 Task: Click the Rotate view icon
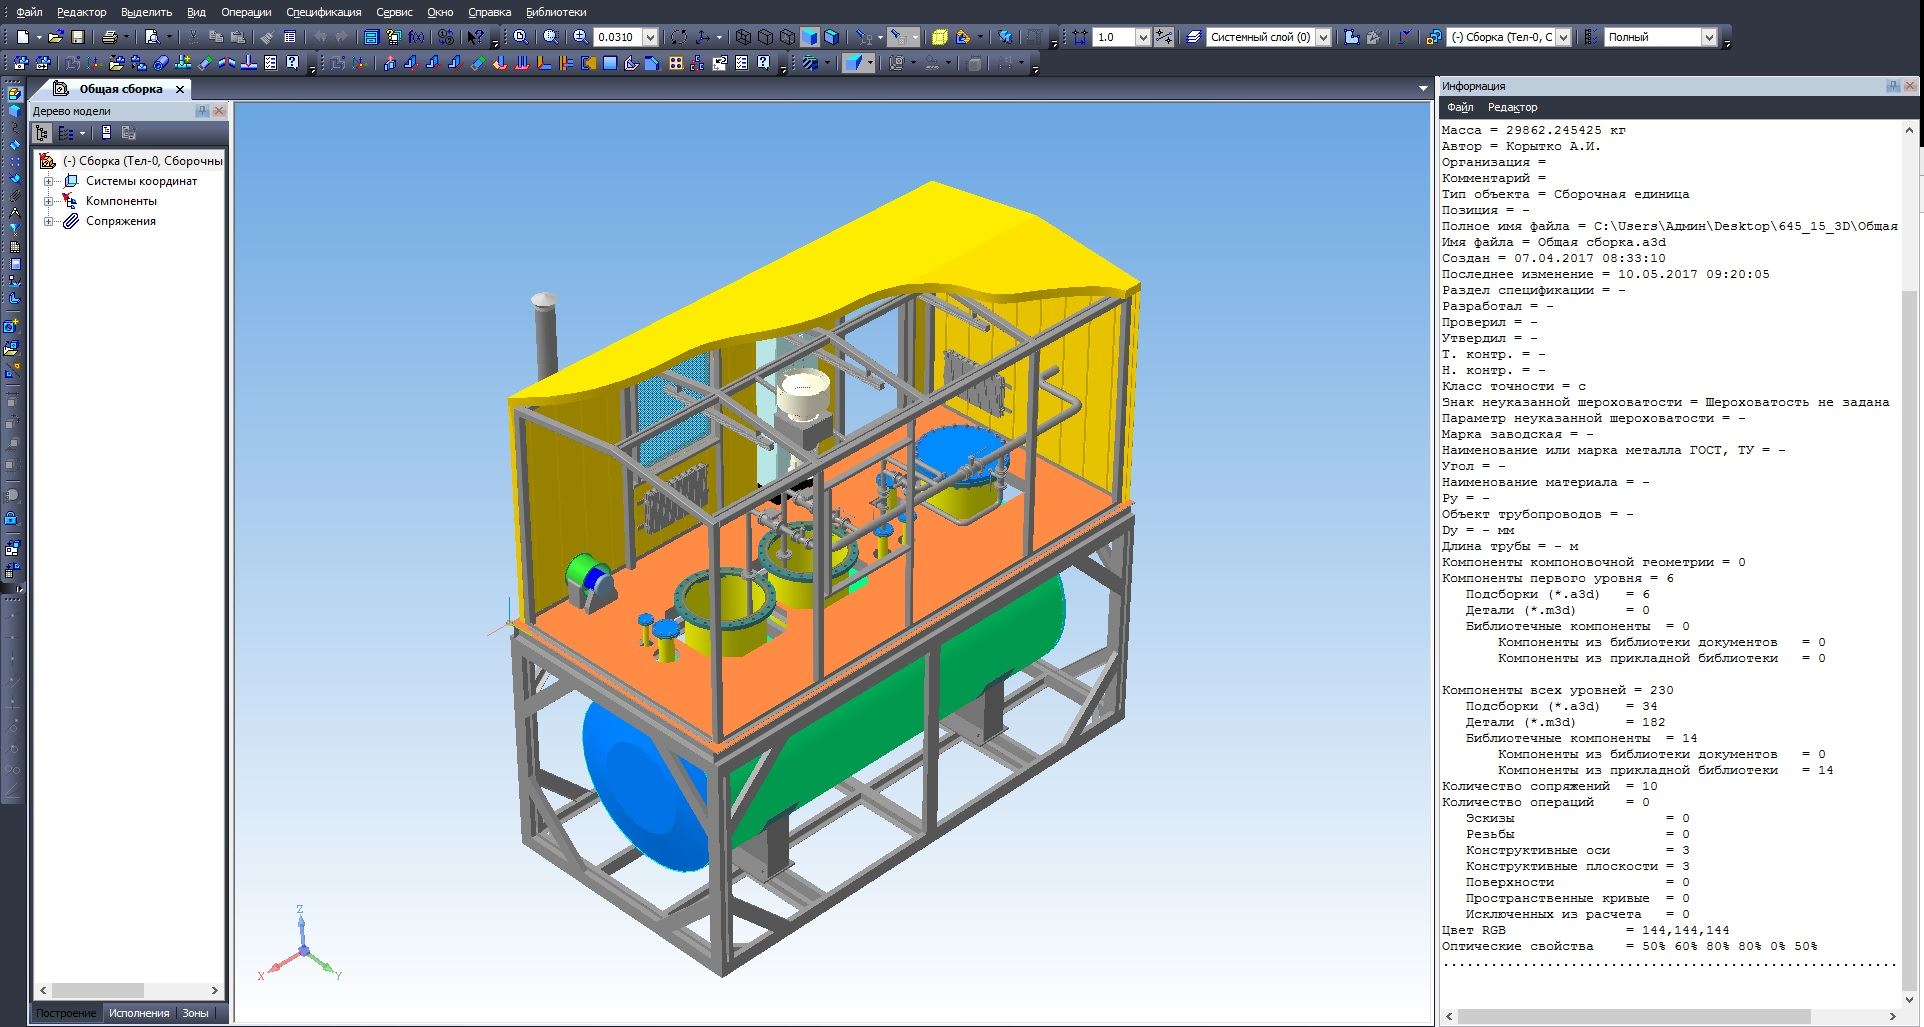pyautogui.click(x=679, y=37)
